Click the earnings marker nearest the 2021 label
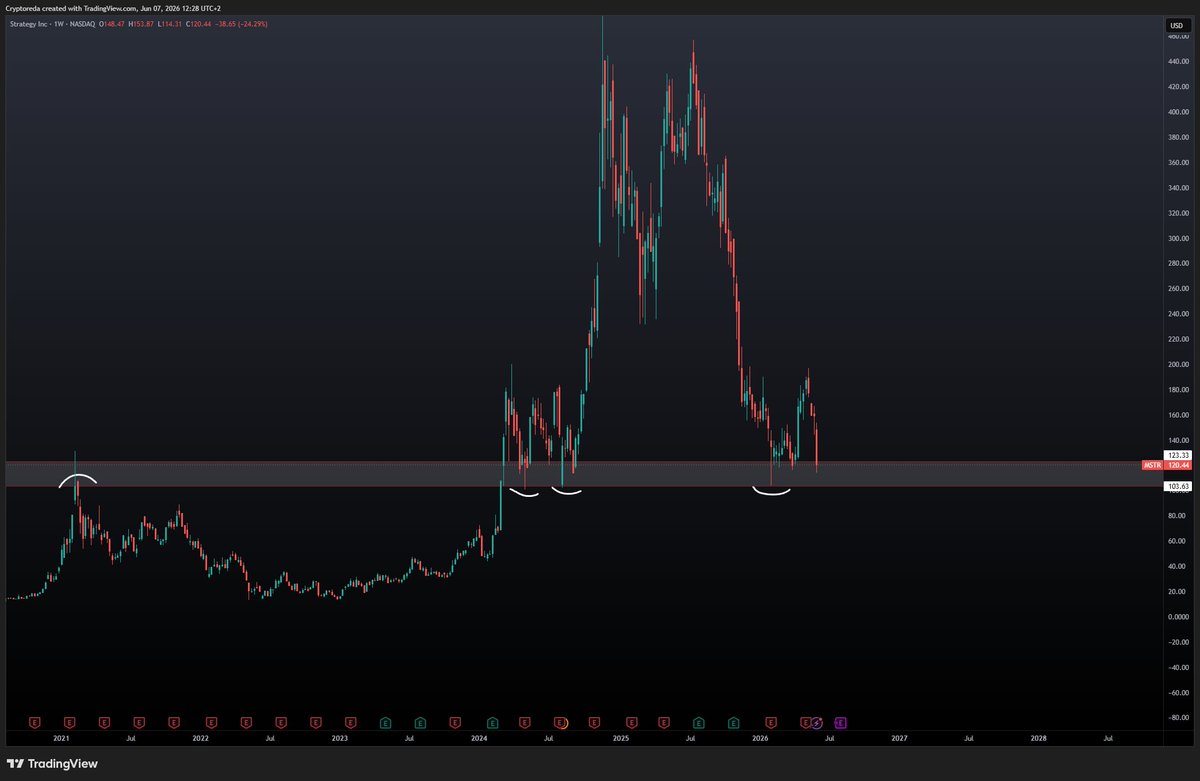The image size is (1200, 781). point(69,721)
